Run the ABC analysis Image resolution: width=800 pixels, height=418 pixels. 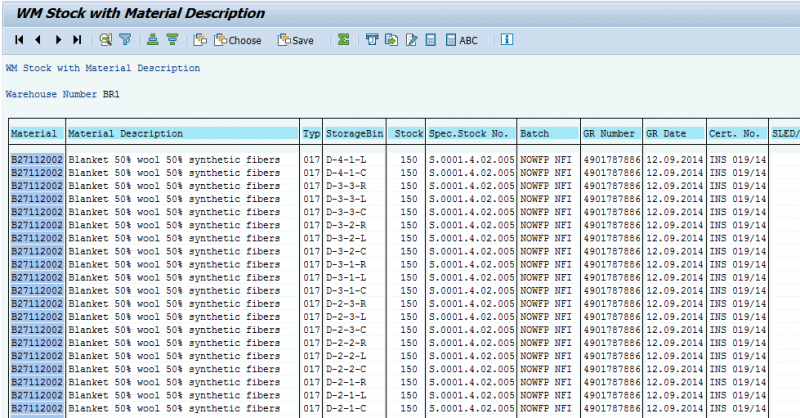461,40
